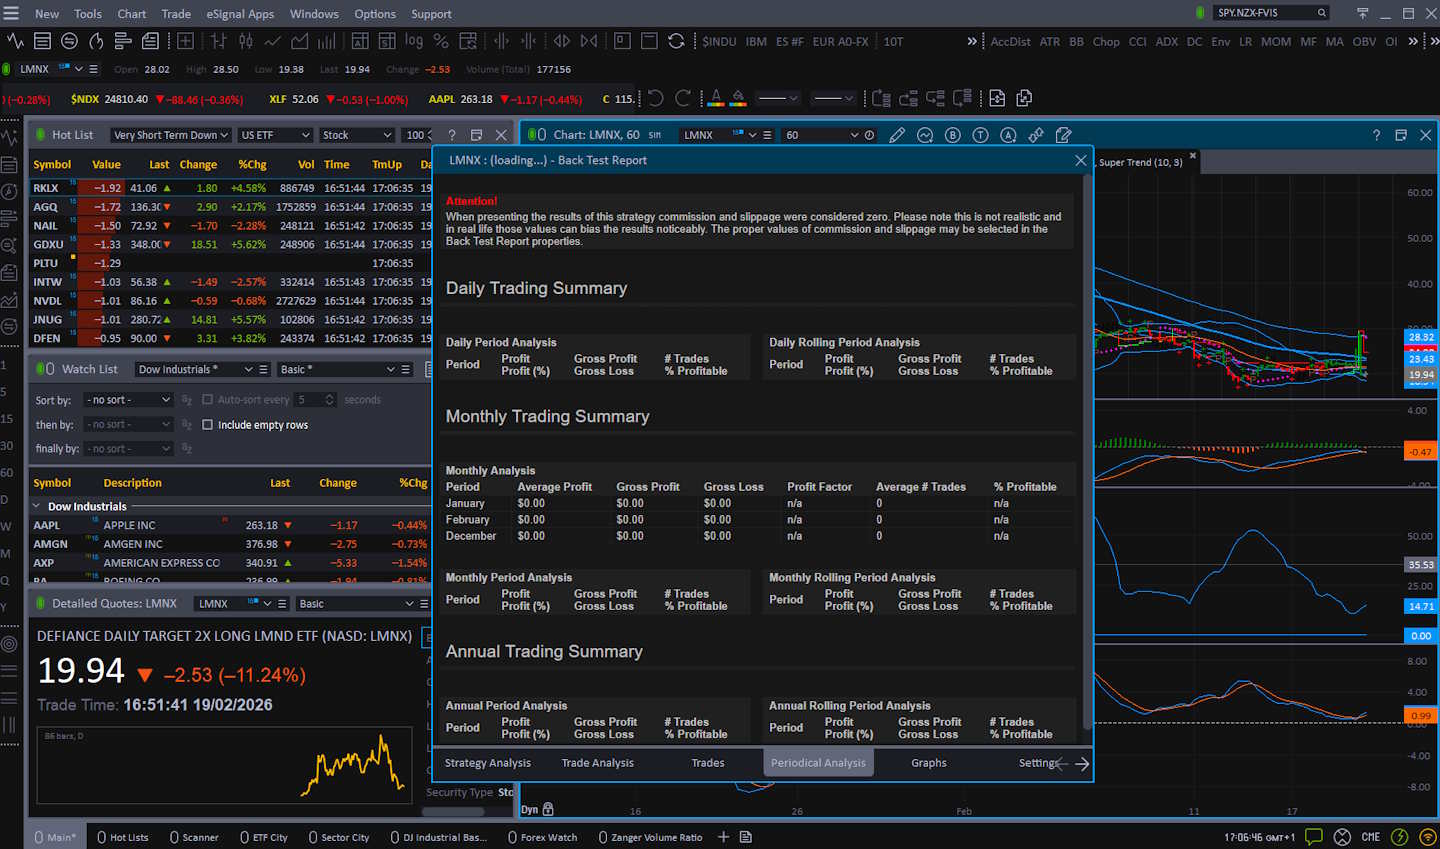Open the Sort by no sort dropdown
Viewport: 1440px width, 849px height.
click(x=130, y=399)
